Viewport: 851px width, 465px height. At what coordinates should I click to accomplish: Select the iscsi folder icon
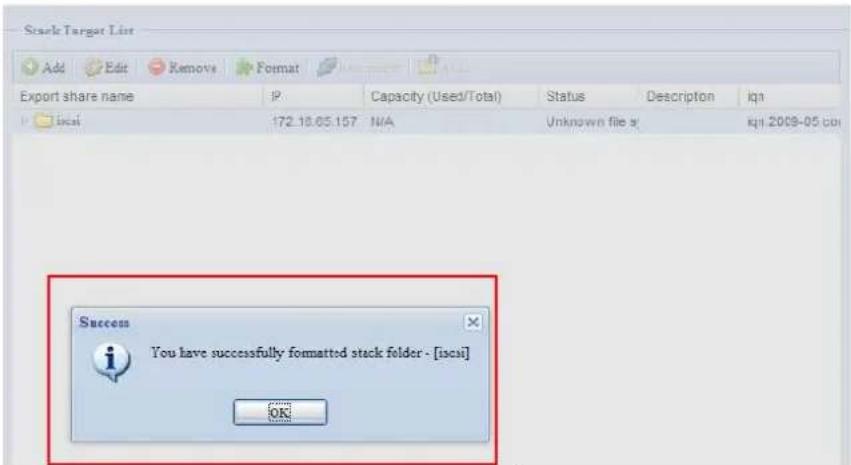click(43, 121)
